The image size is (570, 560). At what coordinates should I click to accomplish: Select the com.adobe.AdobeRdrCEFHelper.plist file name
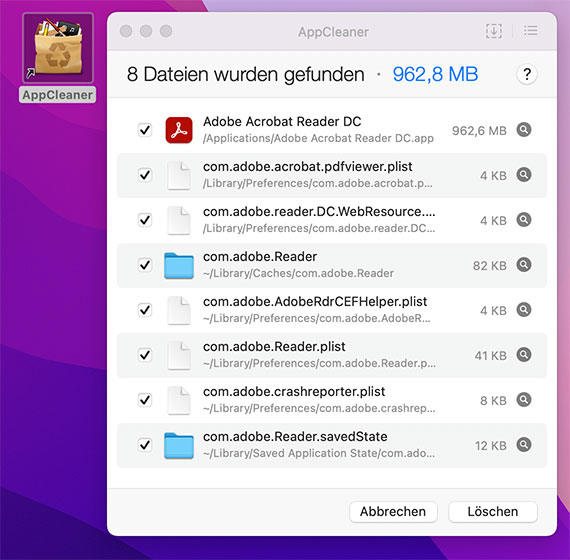point(315,301)
